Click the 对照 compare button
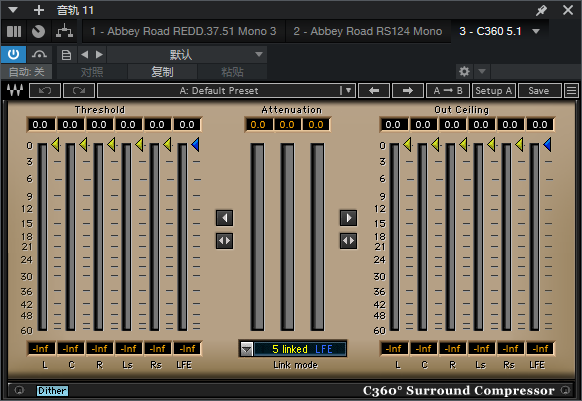This screenshot has width=582, height=401. coord(92,72)
